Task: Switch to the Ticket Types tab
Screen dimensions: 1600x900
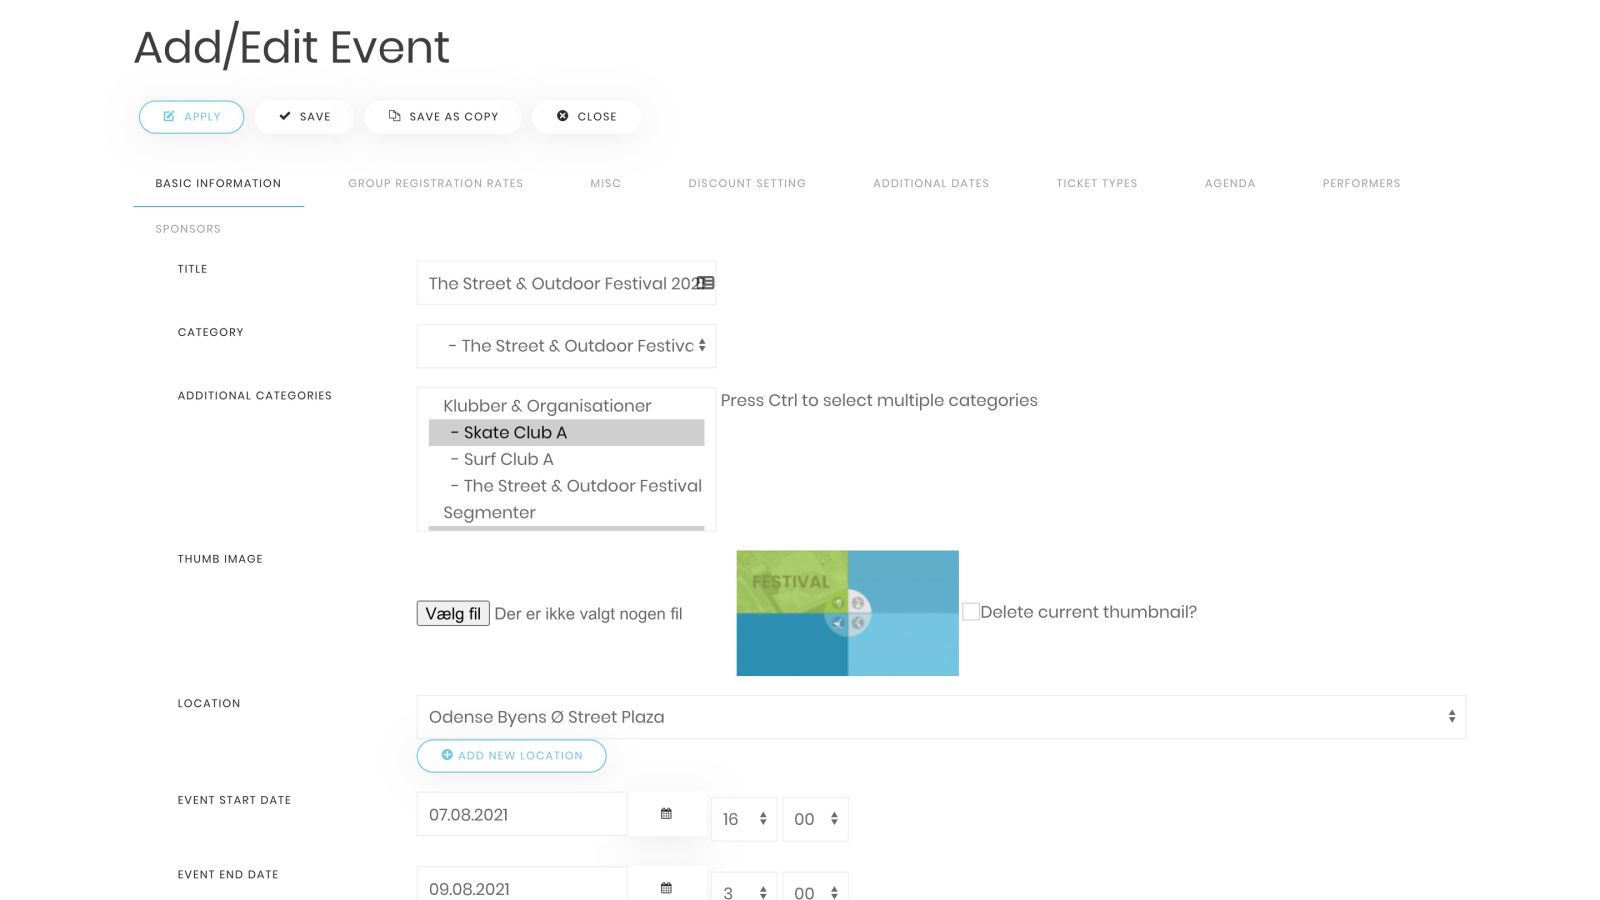Action: pos(1097,184)
